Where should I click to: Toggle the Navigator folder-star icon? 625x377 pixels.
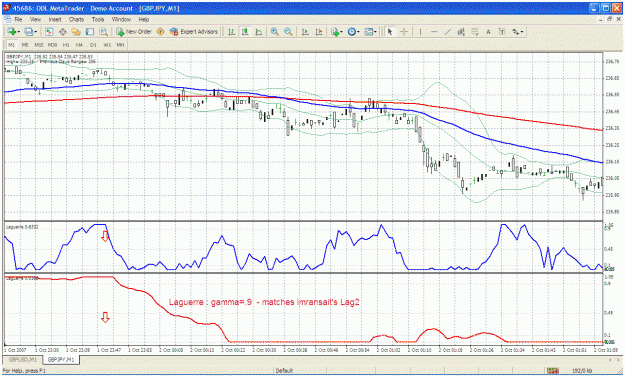[76, 32]
